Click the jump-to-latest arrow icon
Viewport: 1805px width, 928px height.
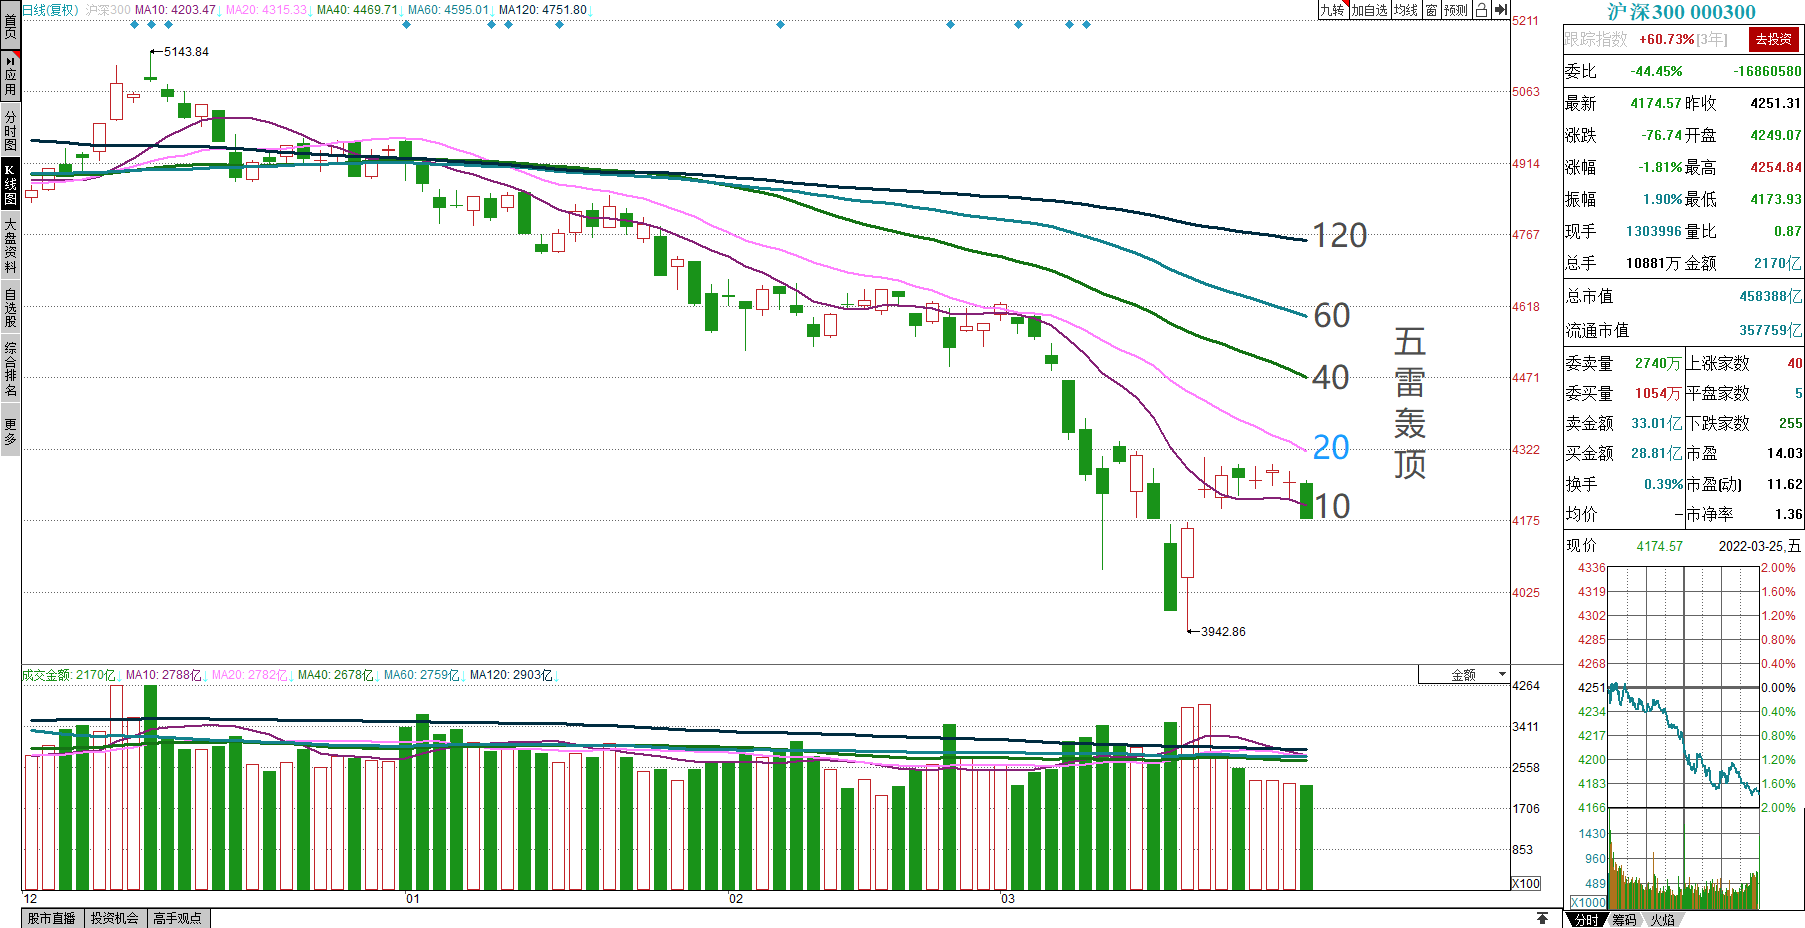point(1501,10)
